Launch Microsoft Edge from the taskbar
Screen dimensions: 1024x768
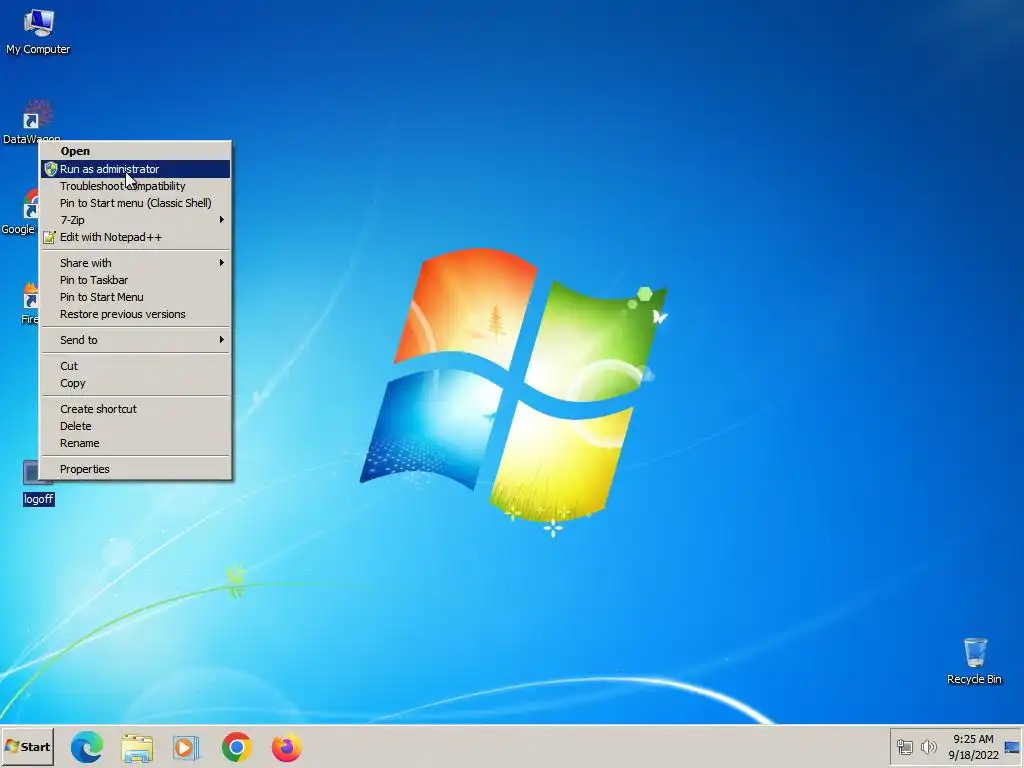tap(87, 747)
